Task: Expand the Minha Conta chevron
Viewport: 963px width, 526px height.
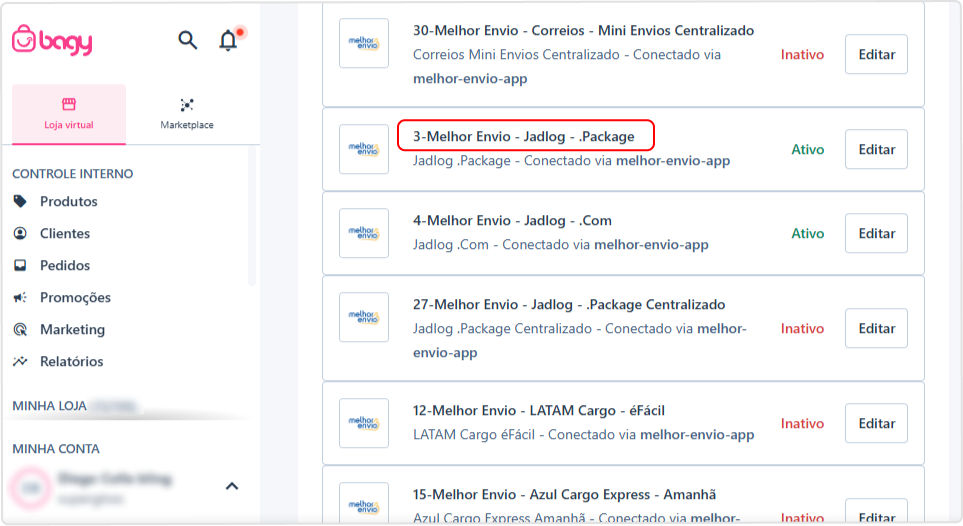Action: pyautogui.click(x=232, y=486)
